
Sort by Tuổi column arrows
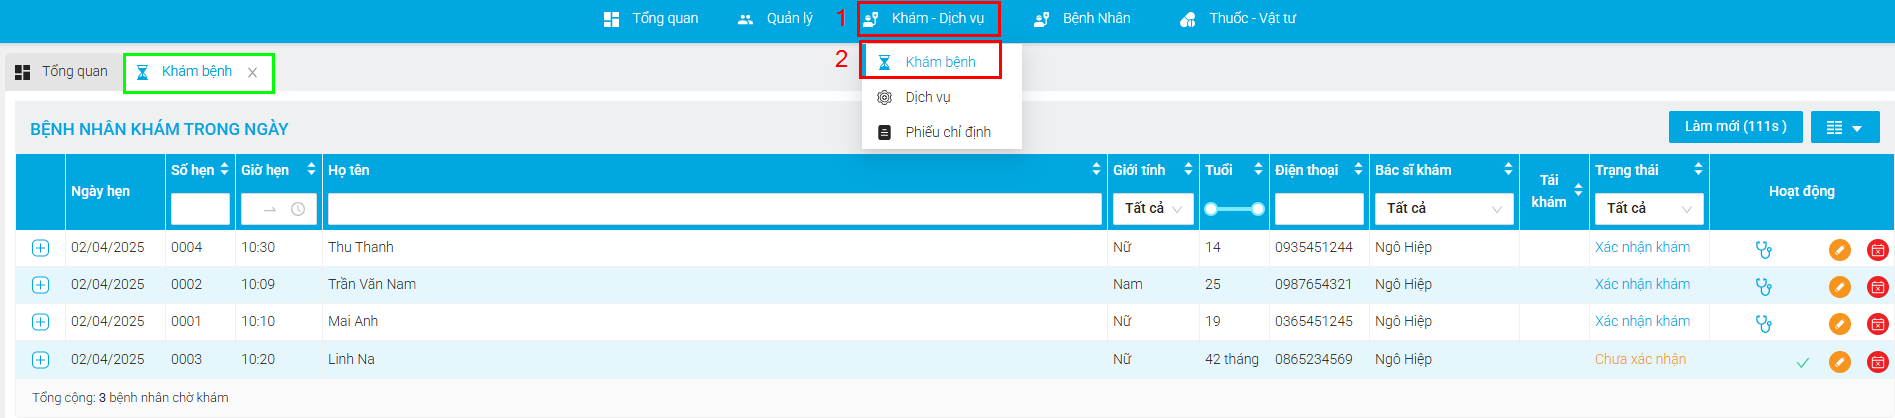(1258, 170)
